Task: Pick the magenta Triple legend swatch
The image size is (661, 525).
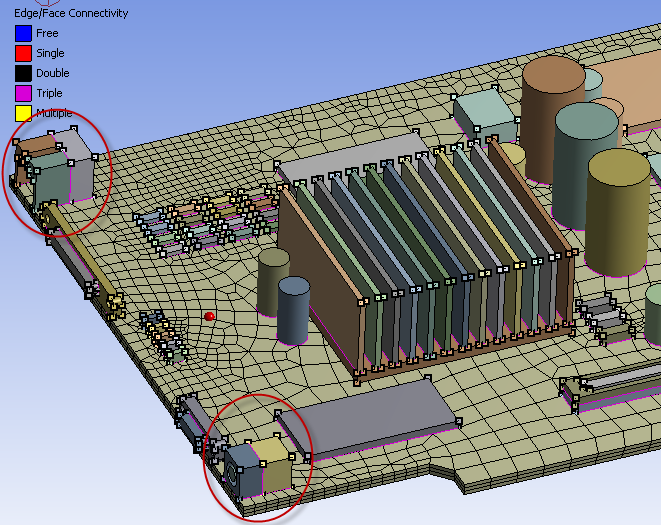Action: coord(23,93)
